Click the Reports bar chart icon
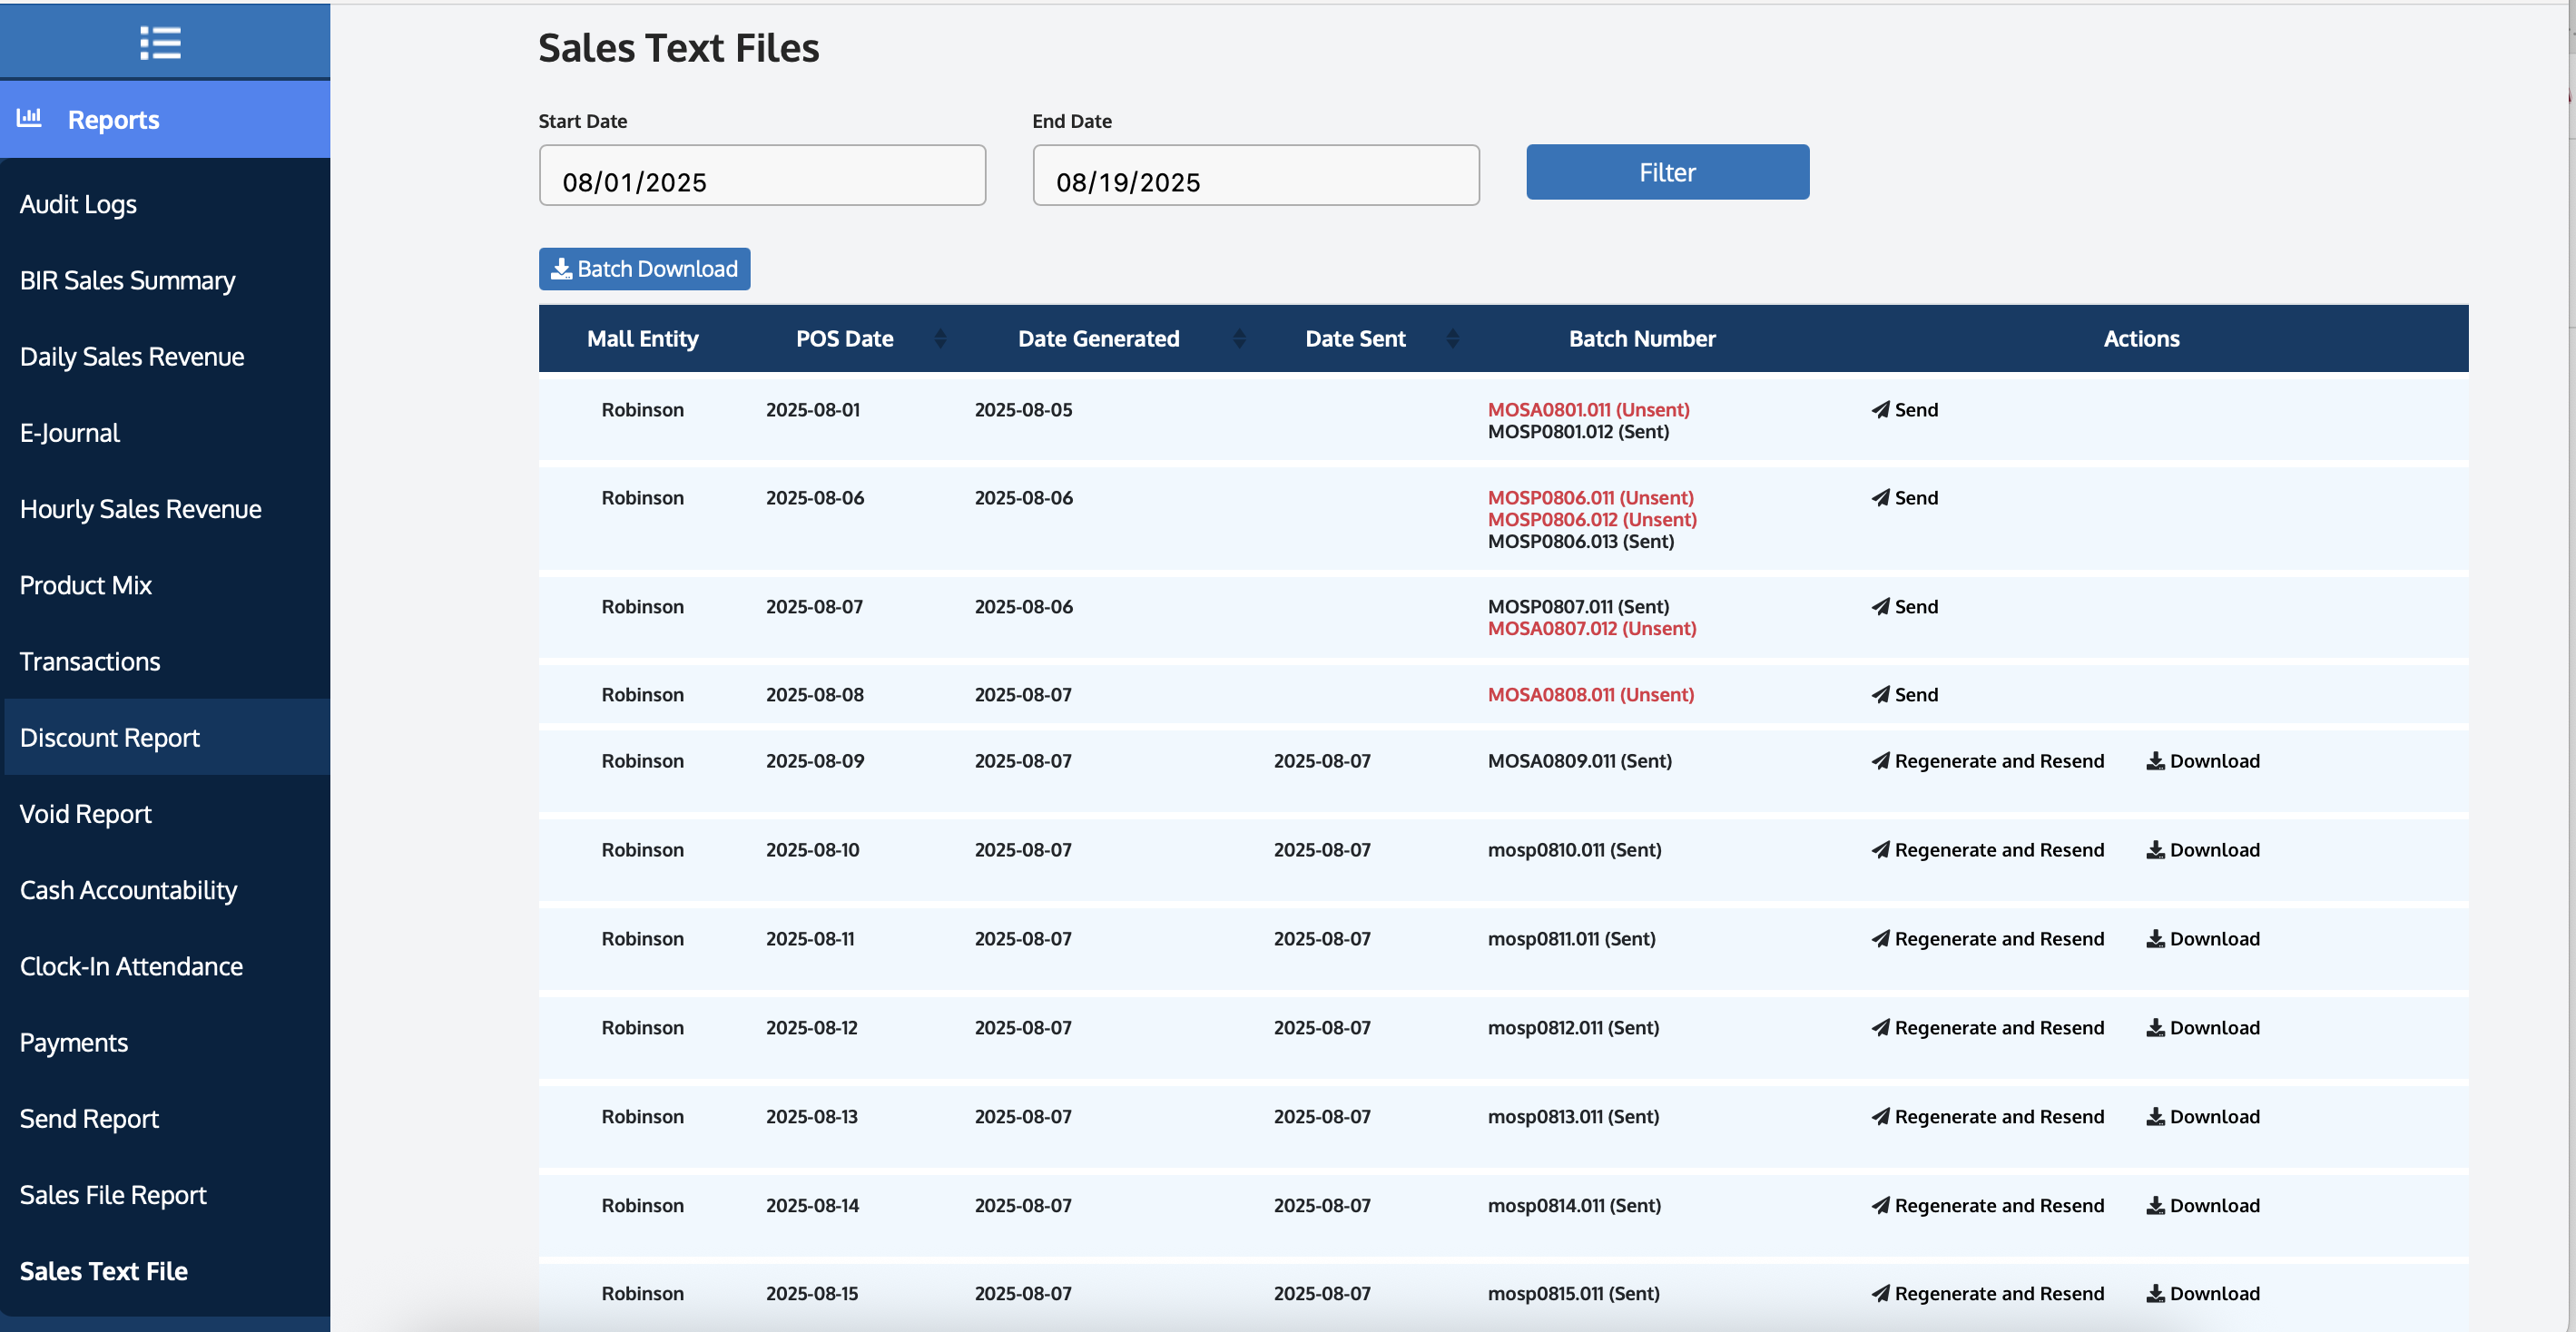Screen dimensions: 2576x1332 (30, 118)
